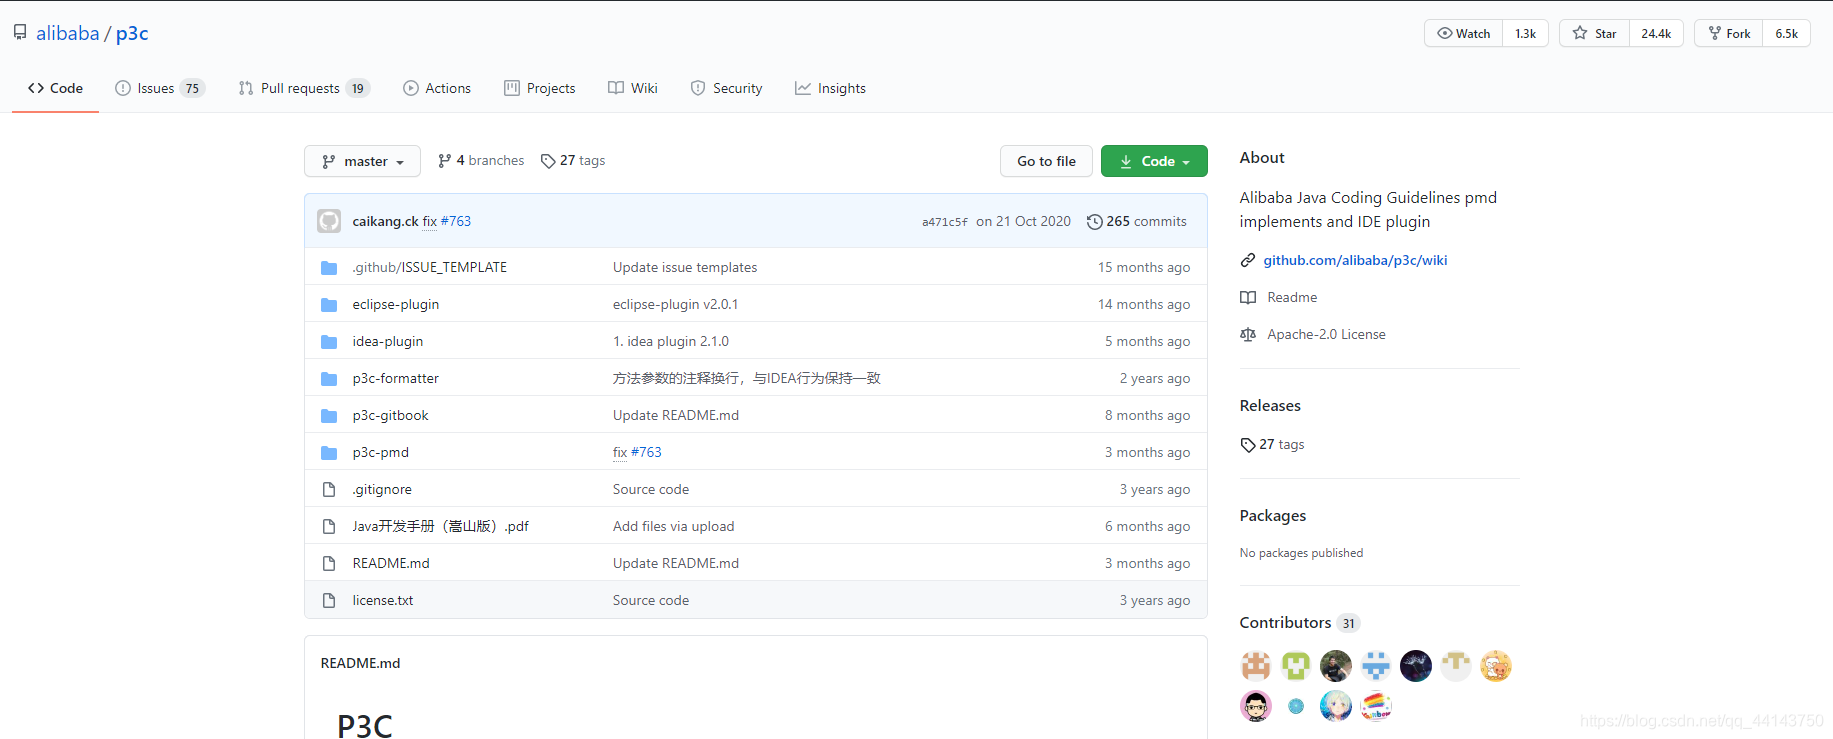Click the folder icon for eclipse-plugin

coord(329,304)
